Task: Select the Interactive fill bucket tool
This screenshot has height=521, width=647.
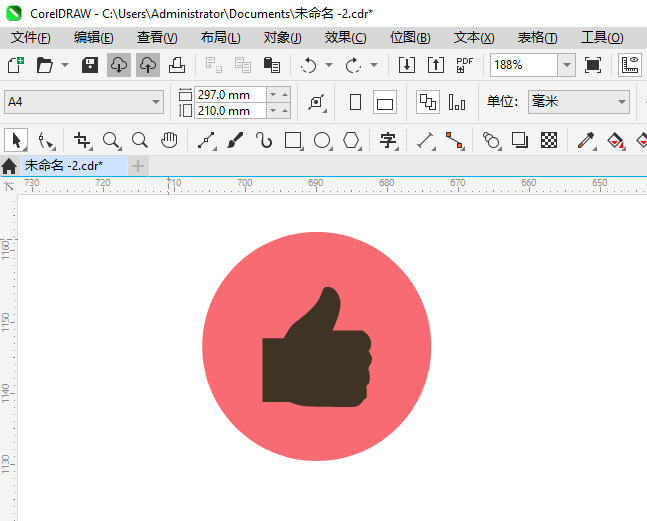Action: click(x=615, y=140)
